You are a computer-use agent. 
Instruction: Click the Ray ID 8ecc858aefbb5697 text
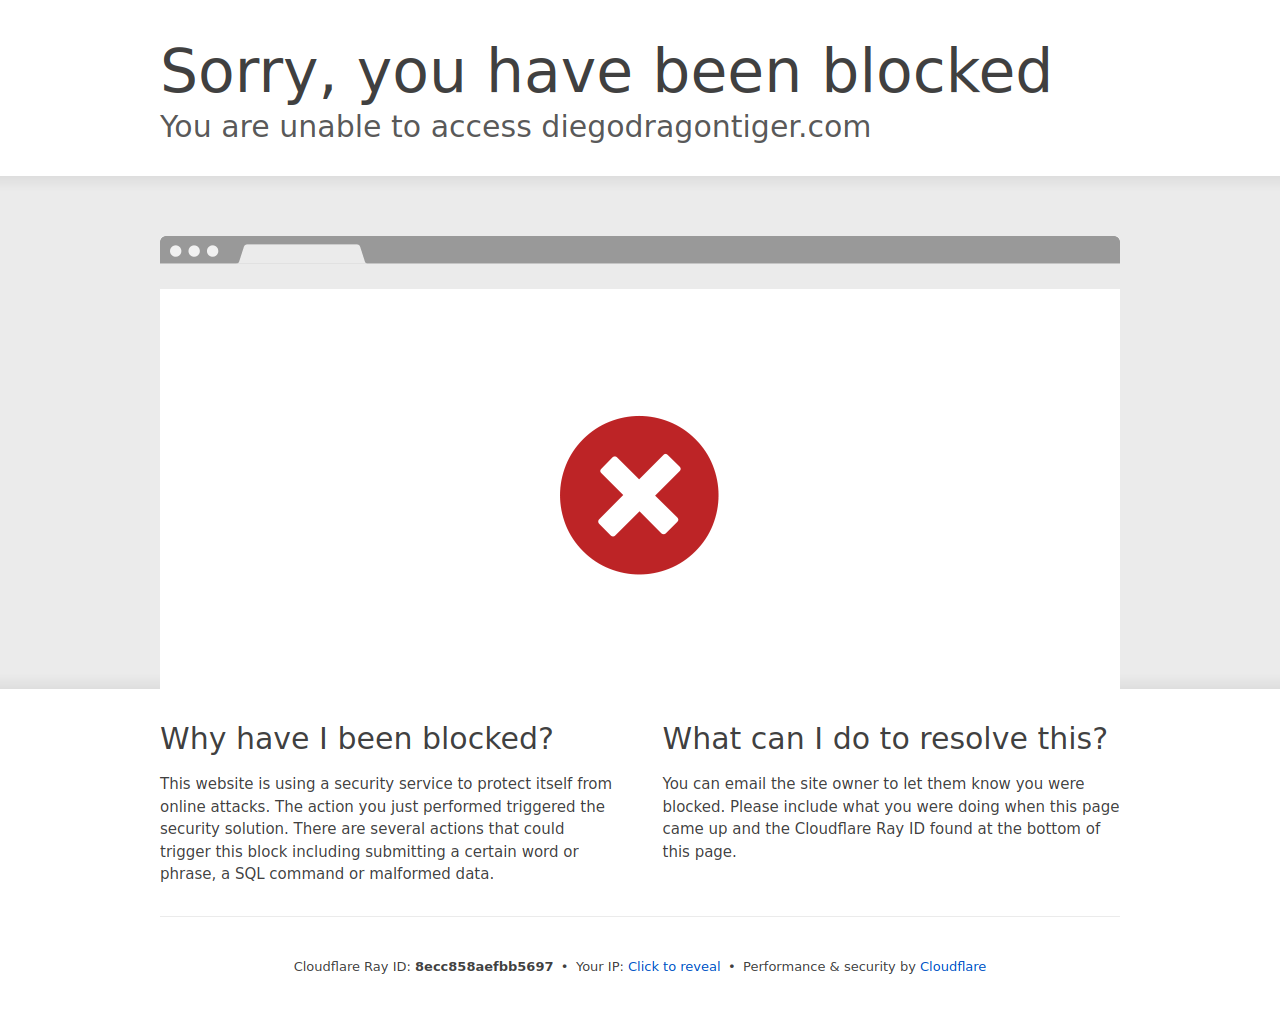point(484,966)
